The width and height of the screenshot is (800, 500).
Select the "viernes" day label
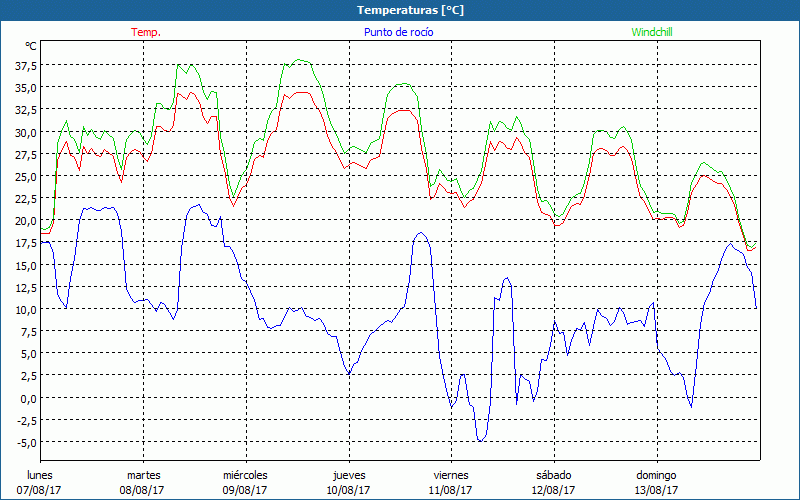[x=451, y=474]
